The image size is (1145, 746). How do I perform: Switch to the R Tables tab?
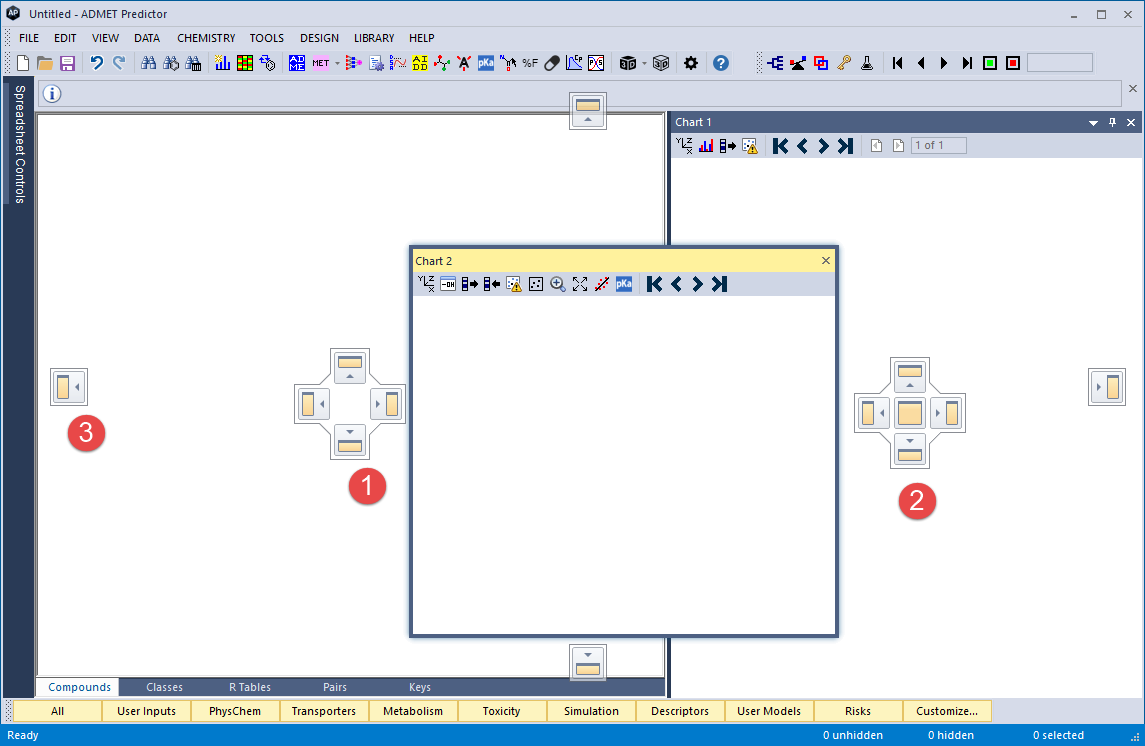pyautogui.click(x=250, y=687)
